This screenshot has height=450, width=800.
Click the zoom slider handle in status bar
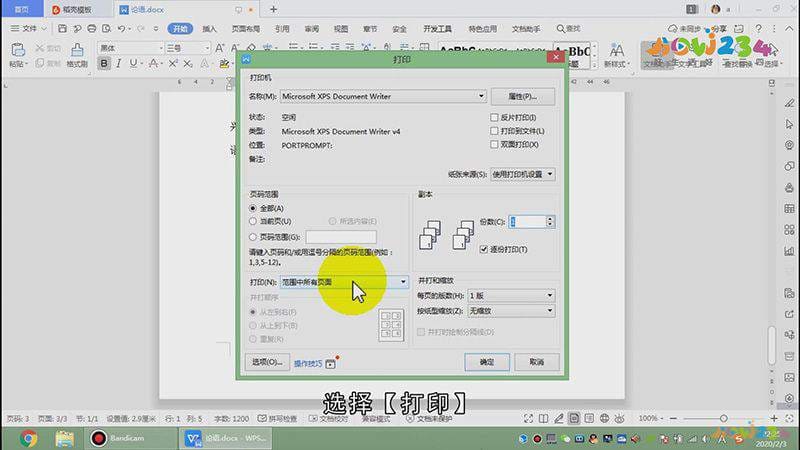[723, 418]
